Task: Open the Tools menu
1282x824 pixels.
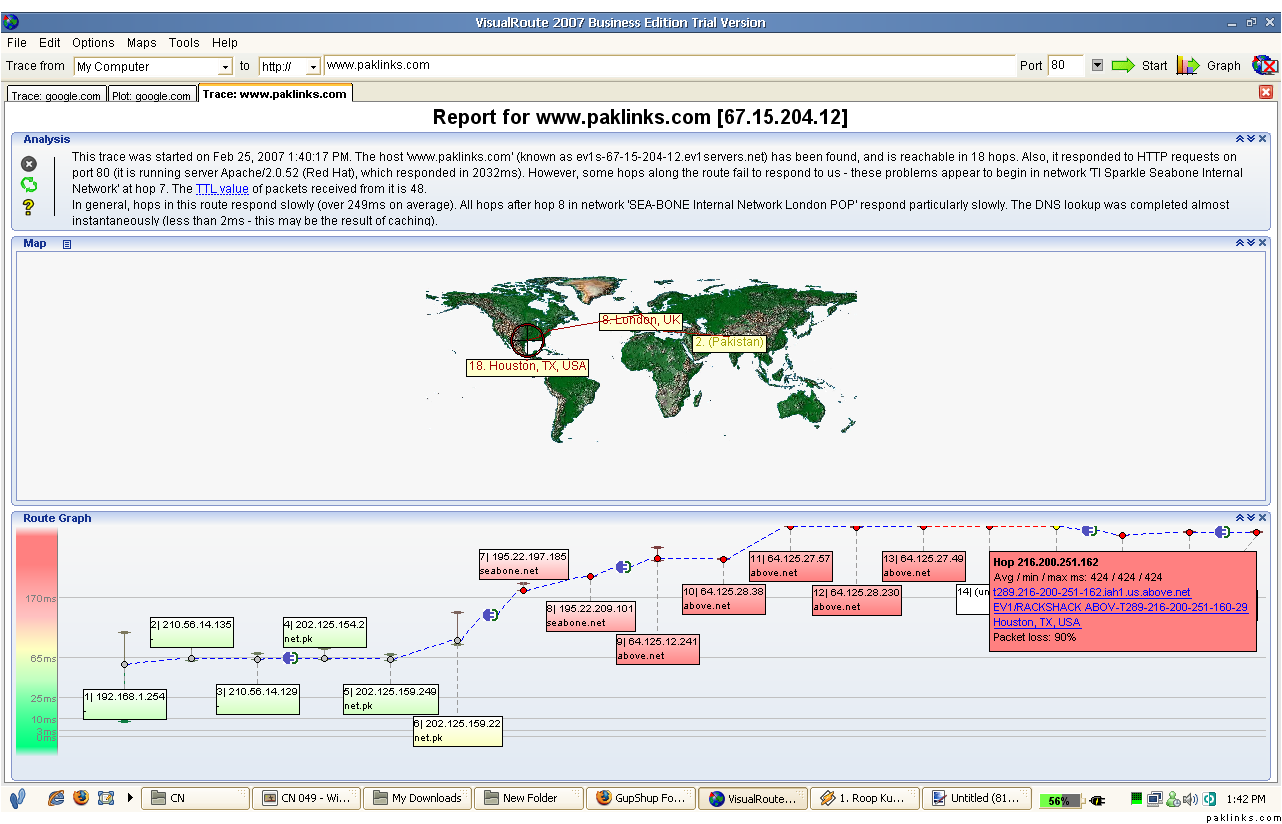Action: [184, 43]
